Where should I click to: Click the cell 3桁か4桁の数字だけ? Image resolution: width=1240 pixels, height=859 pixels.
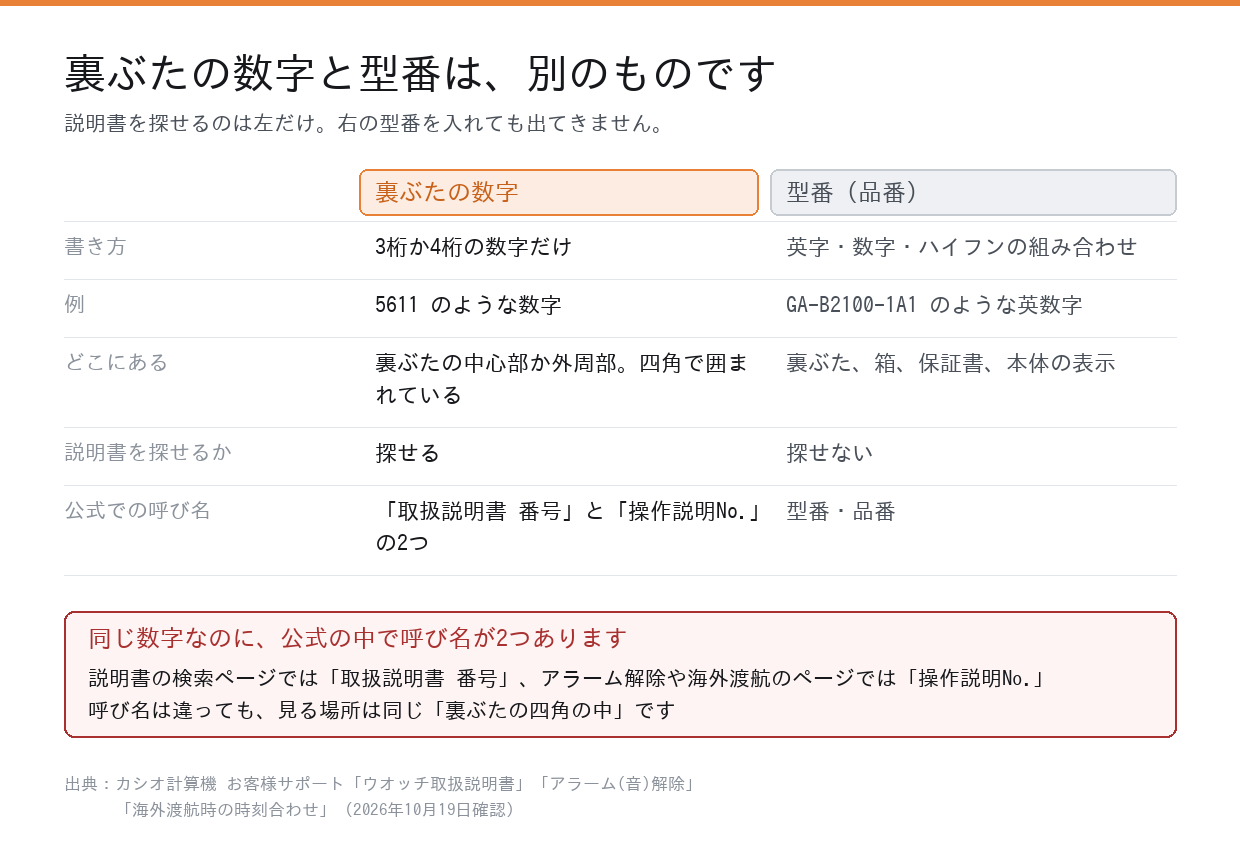coord(474,247)
